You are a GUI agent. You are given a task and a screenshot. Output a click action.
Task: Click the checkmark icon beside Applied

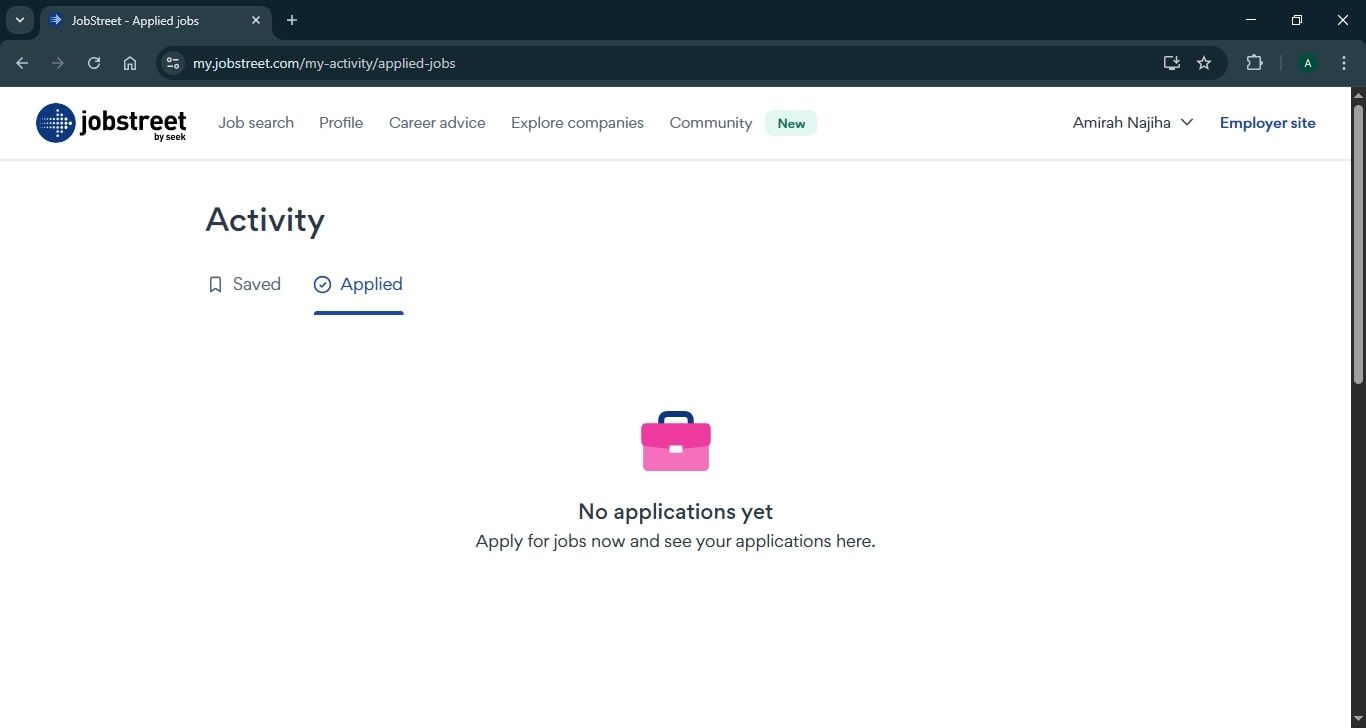[x=322, y=284]
